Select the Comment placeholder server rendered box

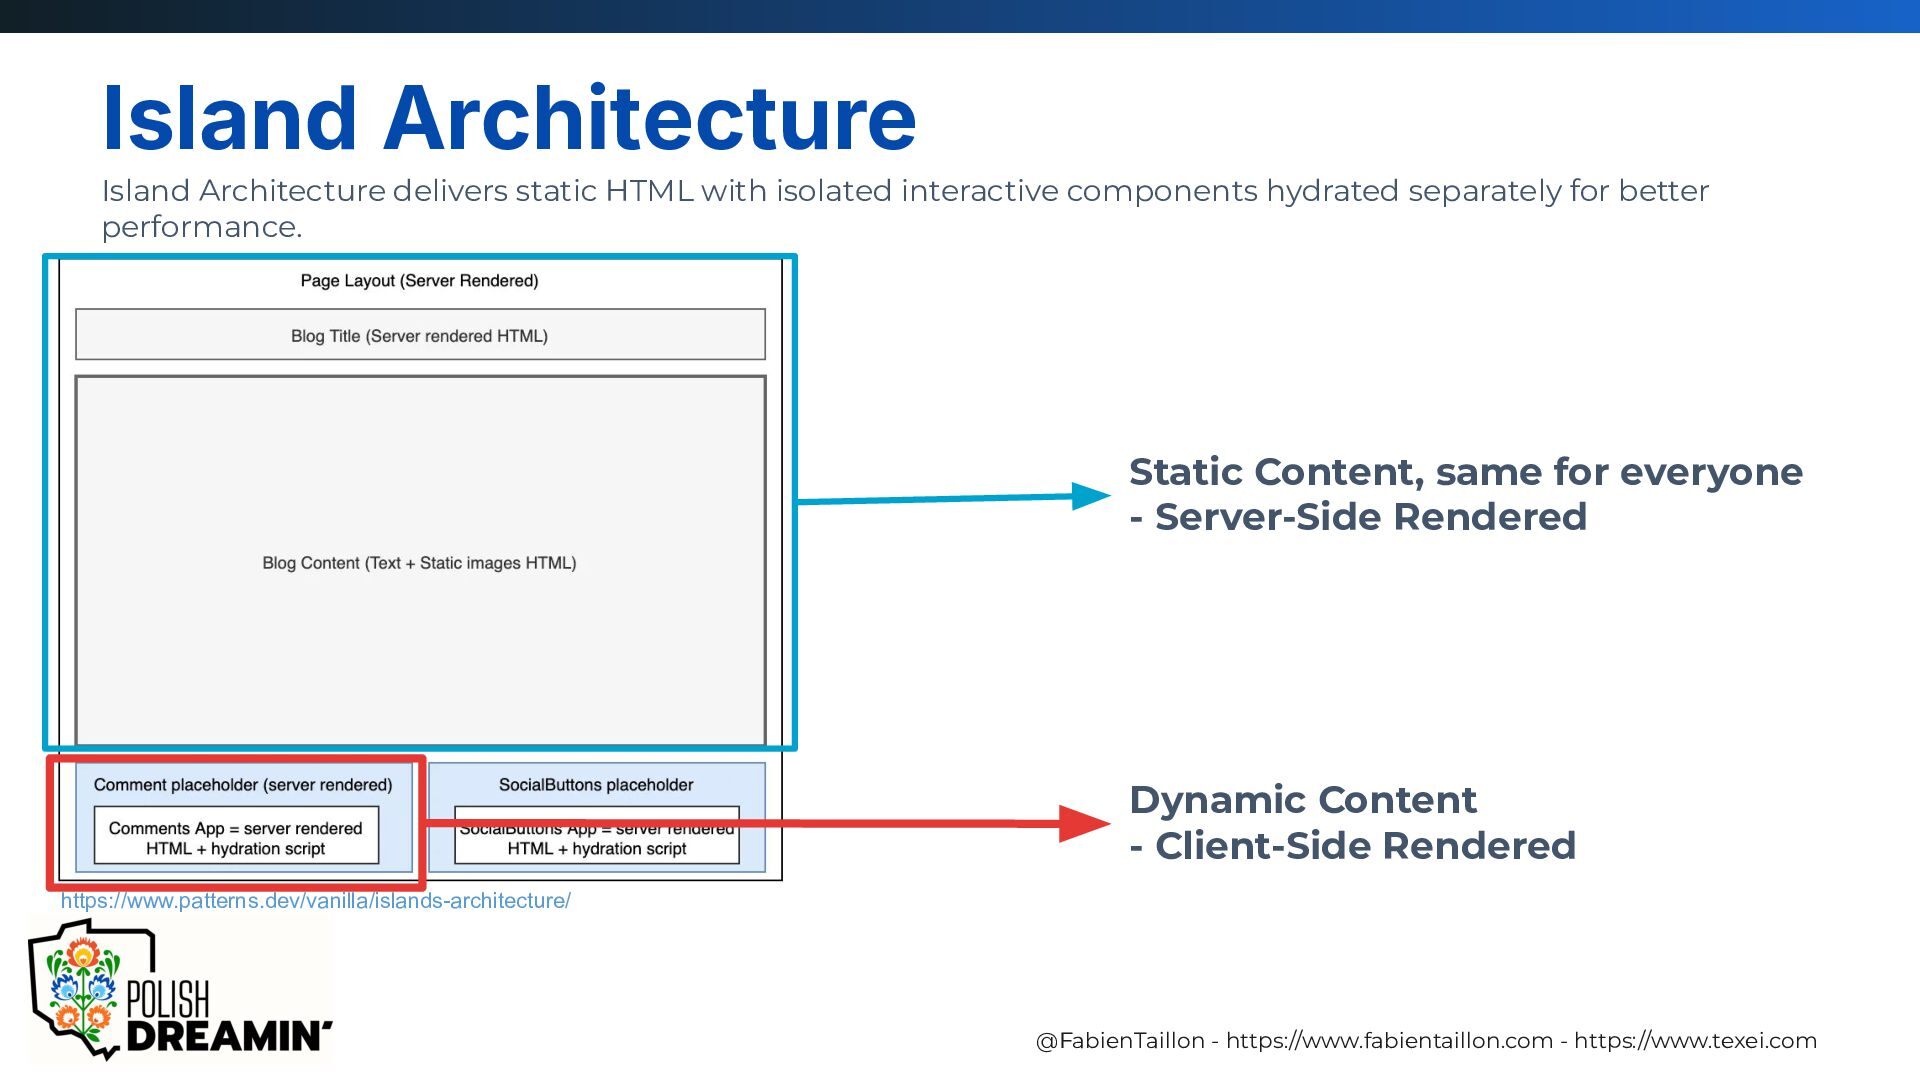click(243, 785)
